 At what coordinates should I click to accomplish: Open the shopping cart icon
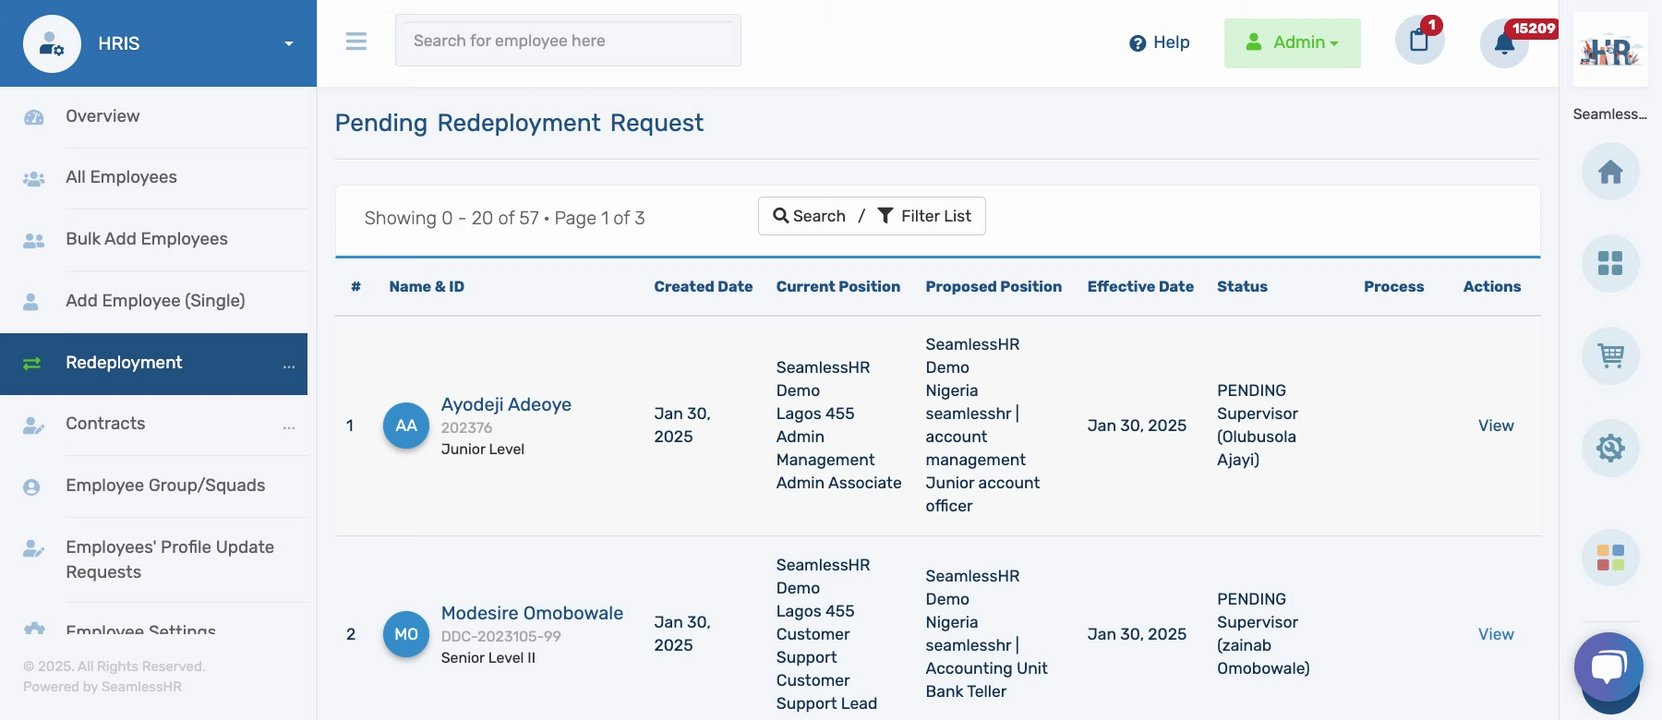(x=1610, y=355)
